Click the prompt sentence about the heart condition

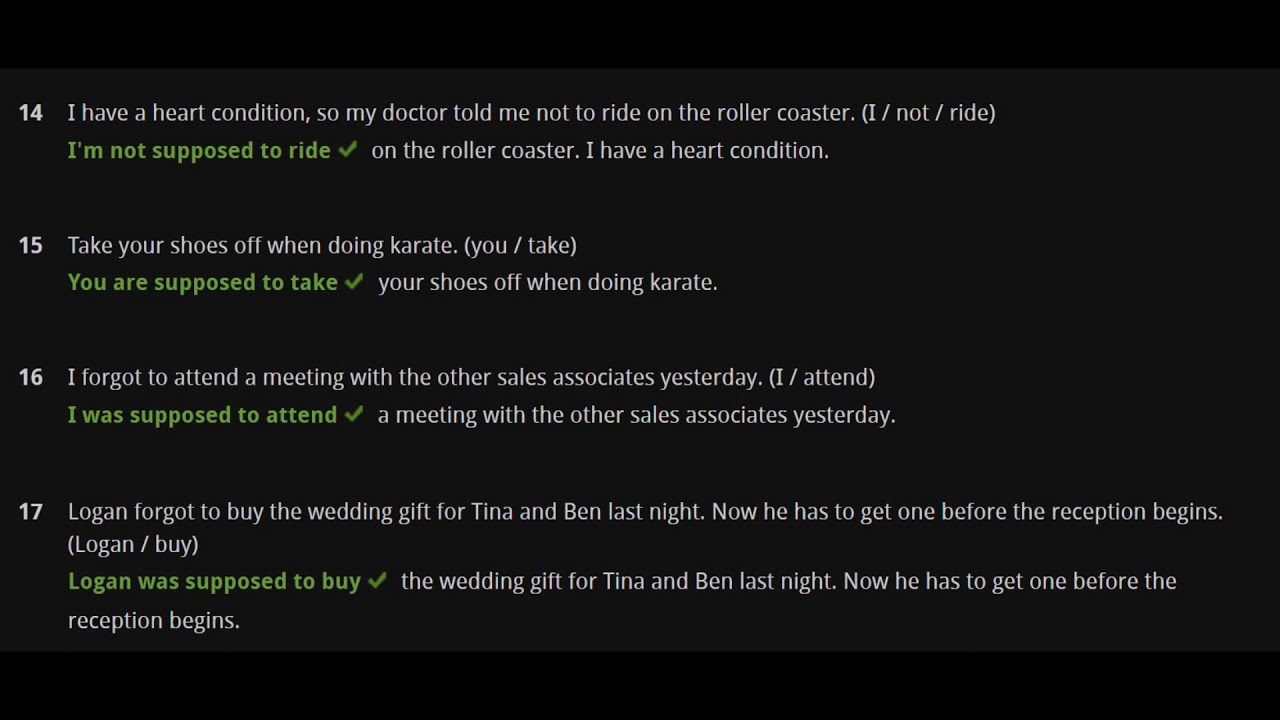pyautogui.click(x=461, y=113)
